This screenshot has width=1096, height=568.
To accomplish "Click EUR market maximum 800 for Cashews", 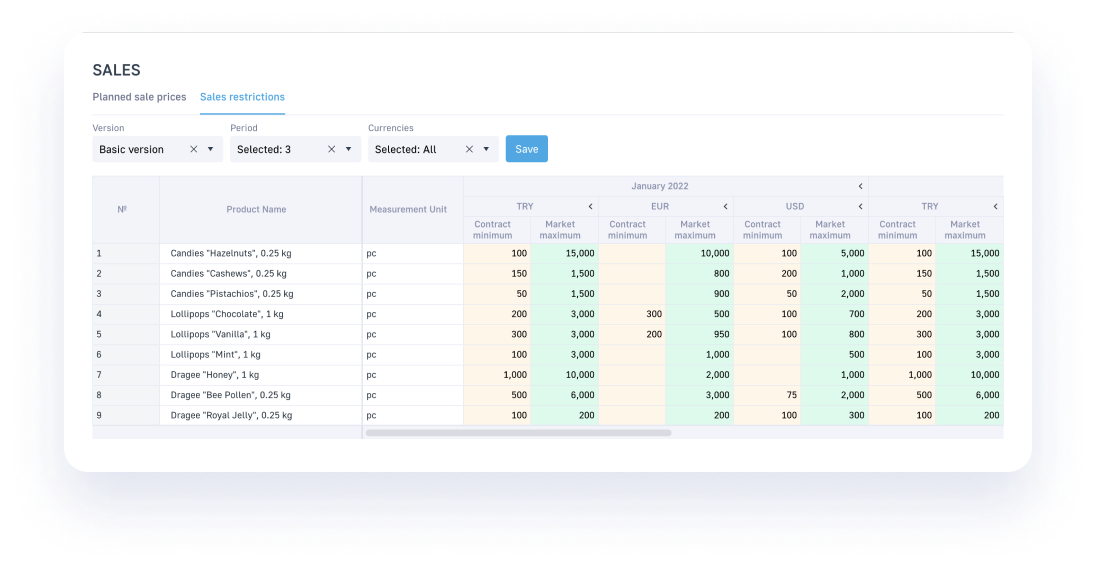I will [700, 274].
